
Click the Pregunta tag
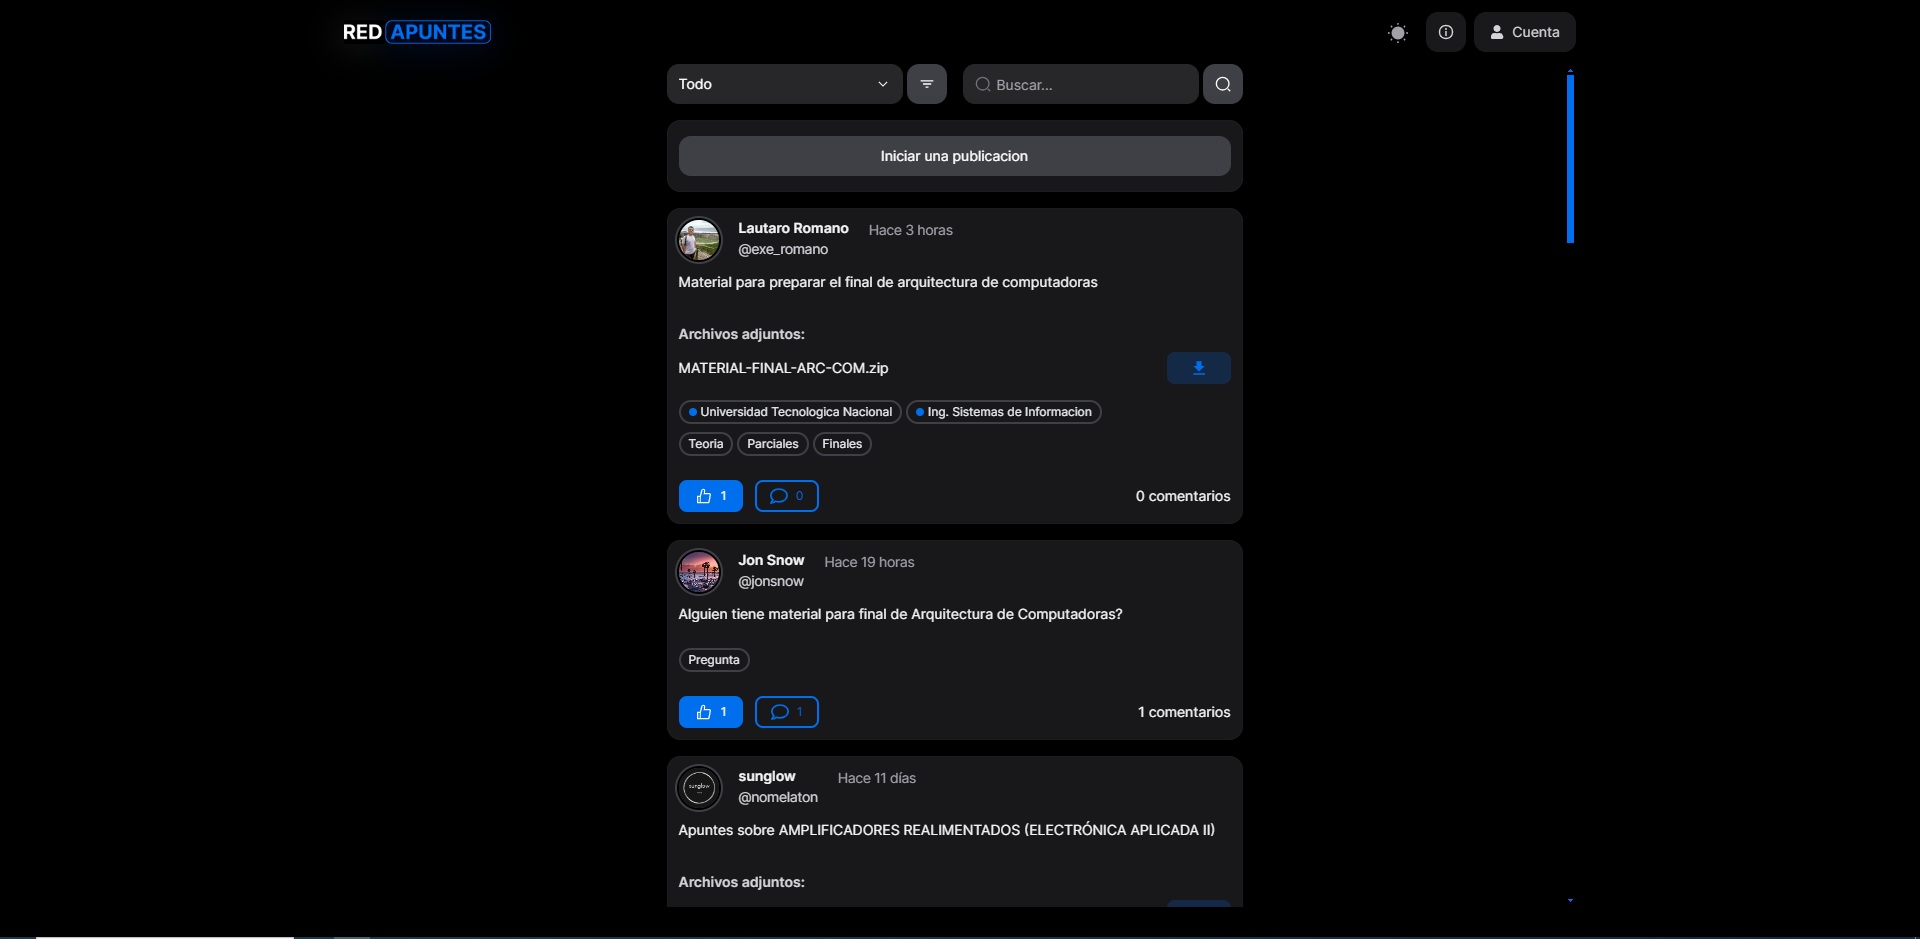(714, 660)
